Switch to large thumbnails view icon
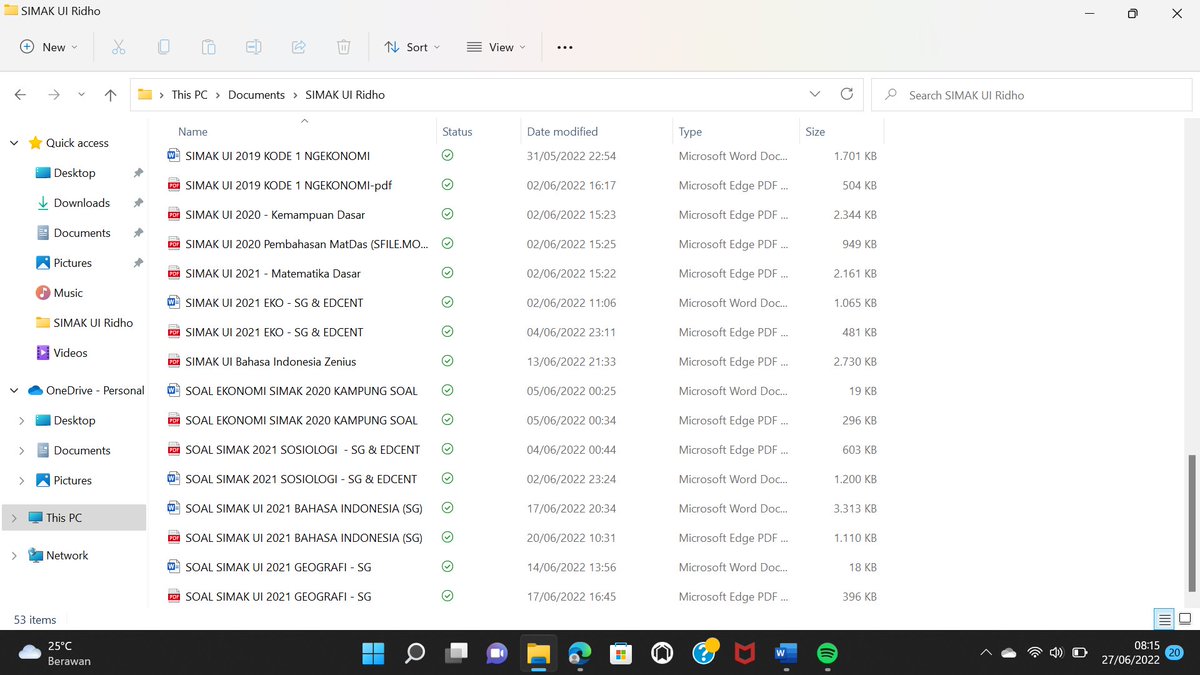The width and height of the screenshot is (1200, 675). (1185, 619)
